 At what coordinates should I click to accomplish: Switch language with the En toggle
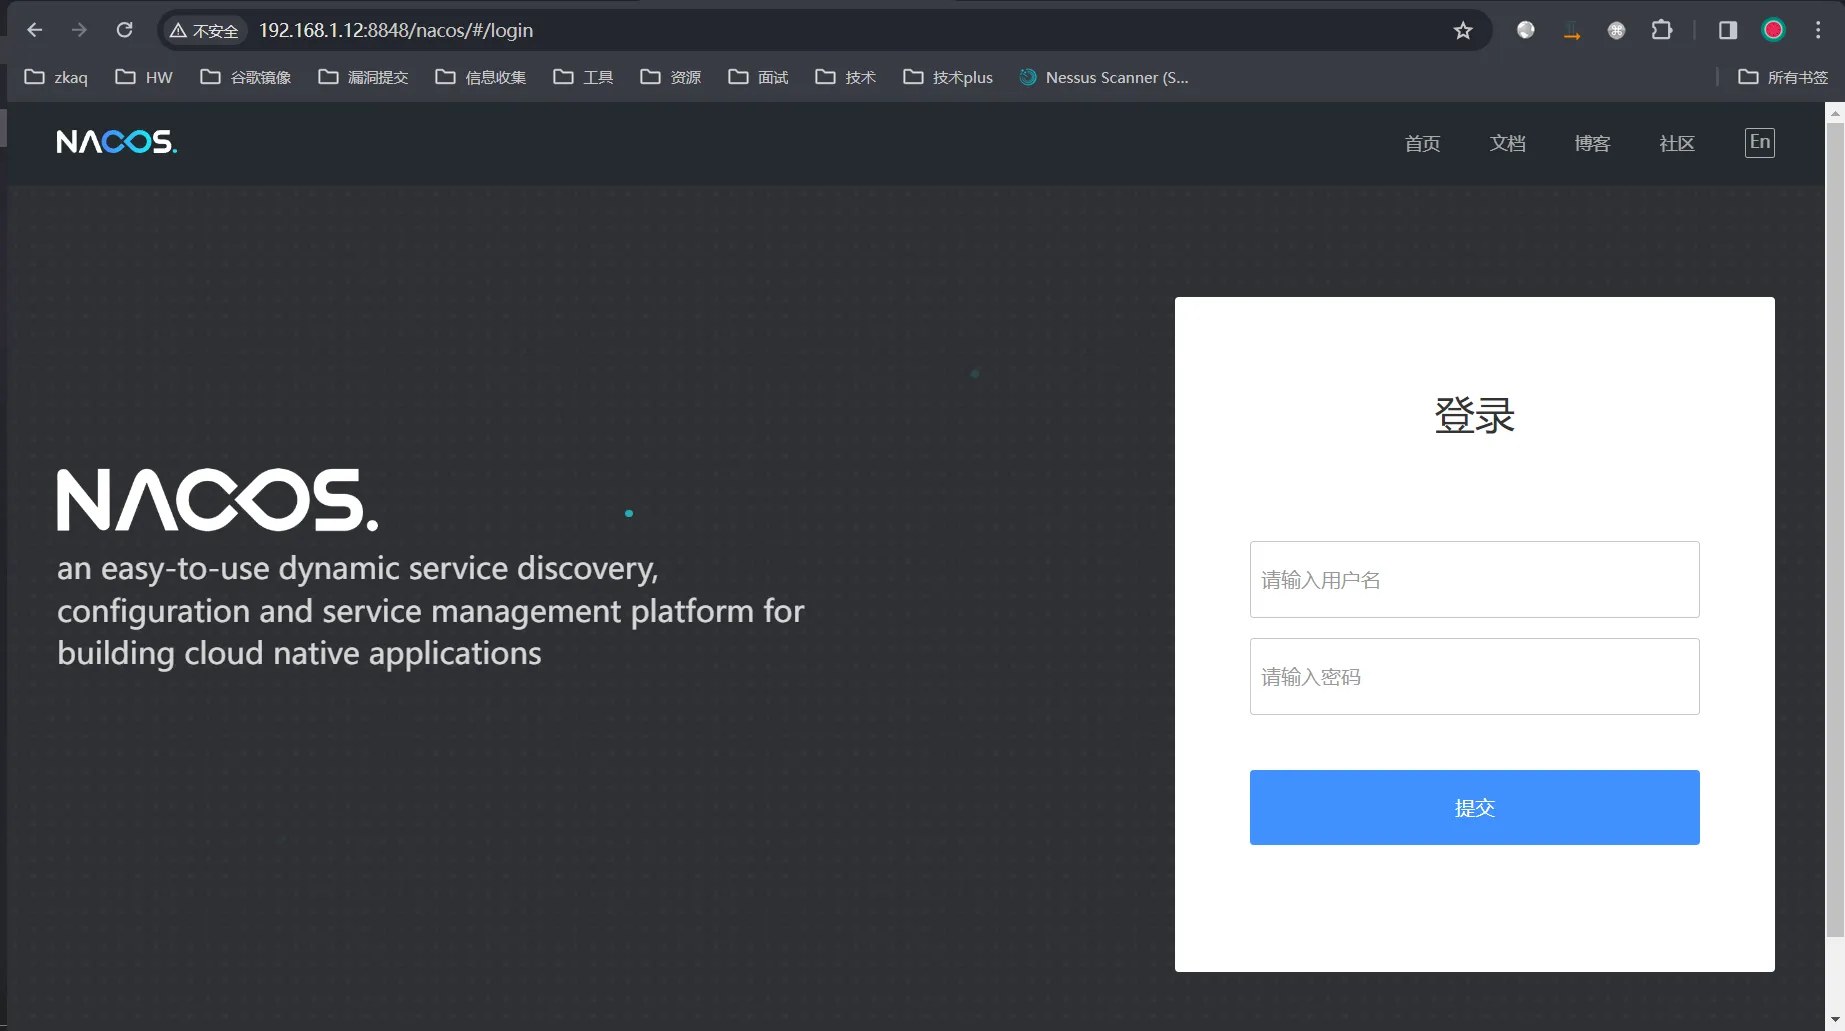(1759, 142)
